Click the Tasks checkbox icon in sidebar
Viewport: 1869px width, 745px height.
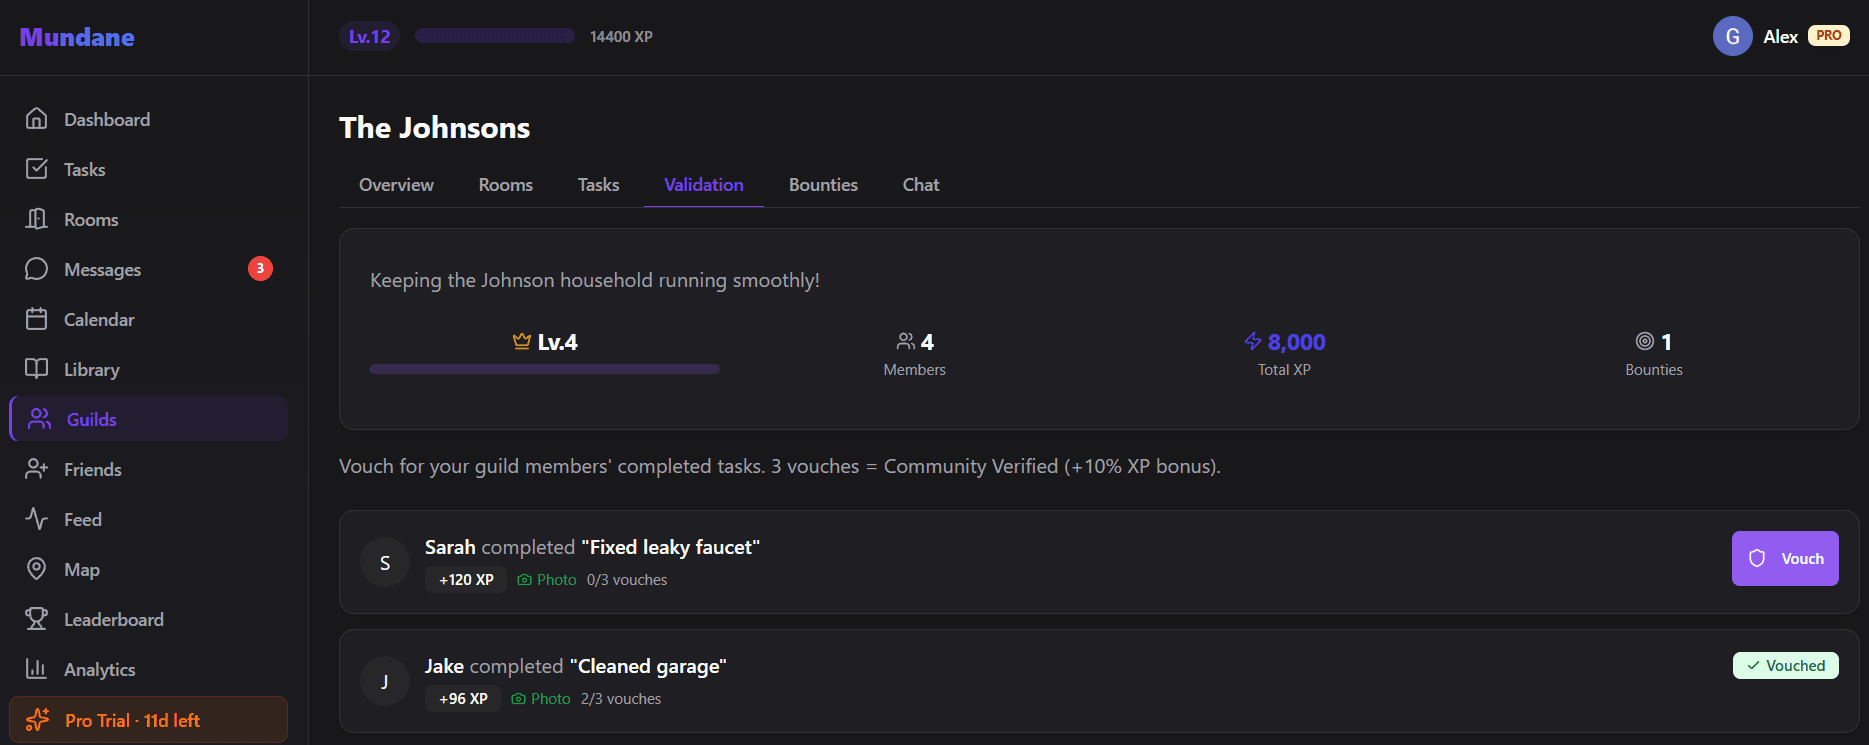point(37,169)
